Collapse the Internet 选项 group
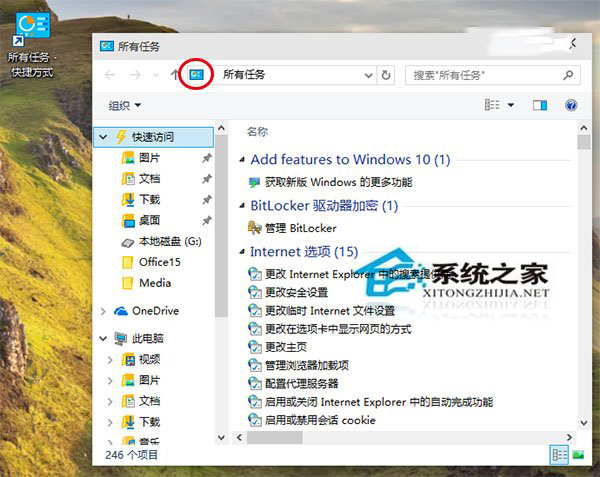 [242, 252]
